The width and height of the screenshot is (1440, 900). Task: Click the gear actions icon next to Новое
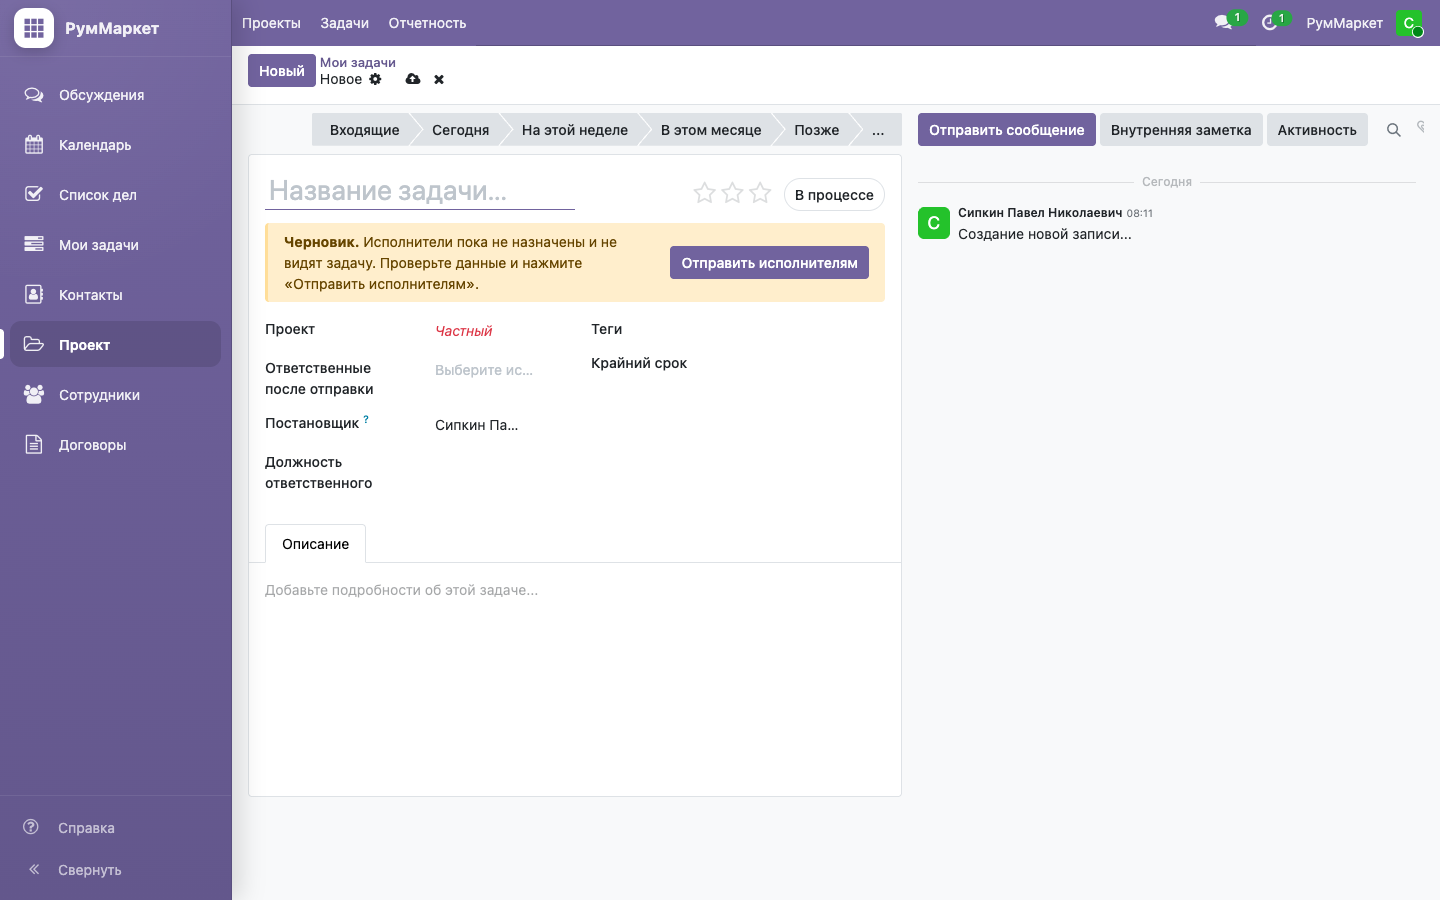point(376,79)
